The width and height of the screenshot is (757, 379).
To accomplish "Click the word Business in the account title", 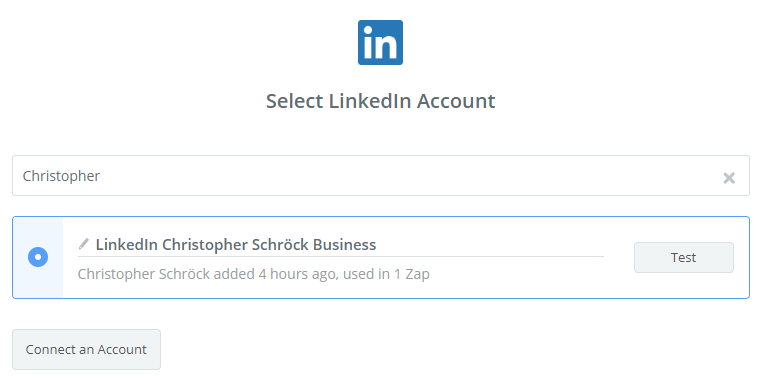I will [x=344, y=245].
